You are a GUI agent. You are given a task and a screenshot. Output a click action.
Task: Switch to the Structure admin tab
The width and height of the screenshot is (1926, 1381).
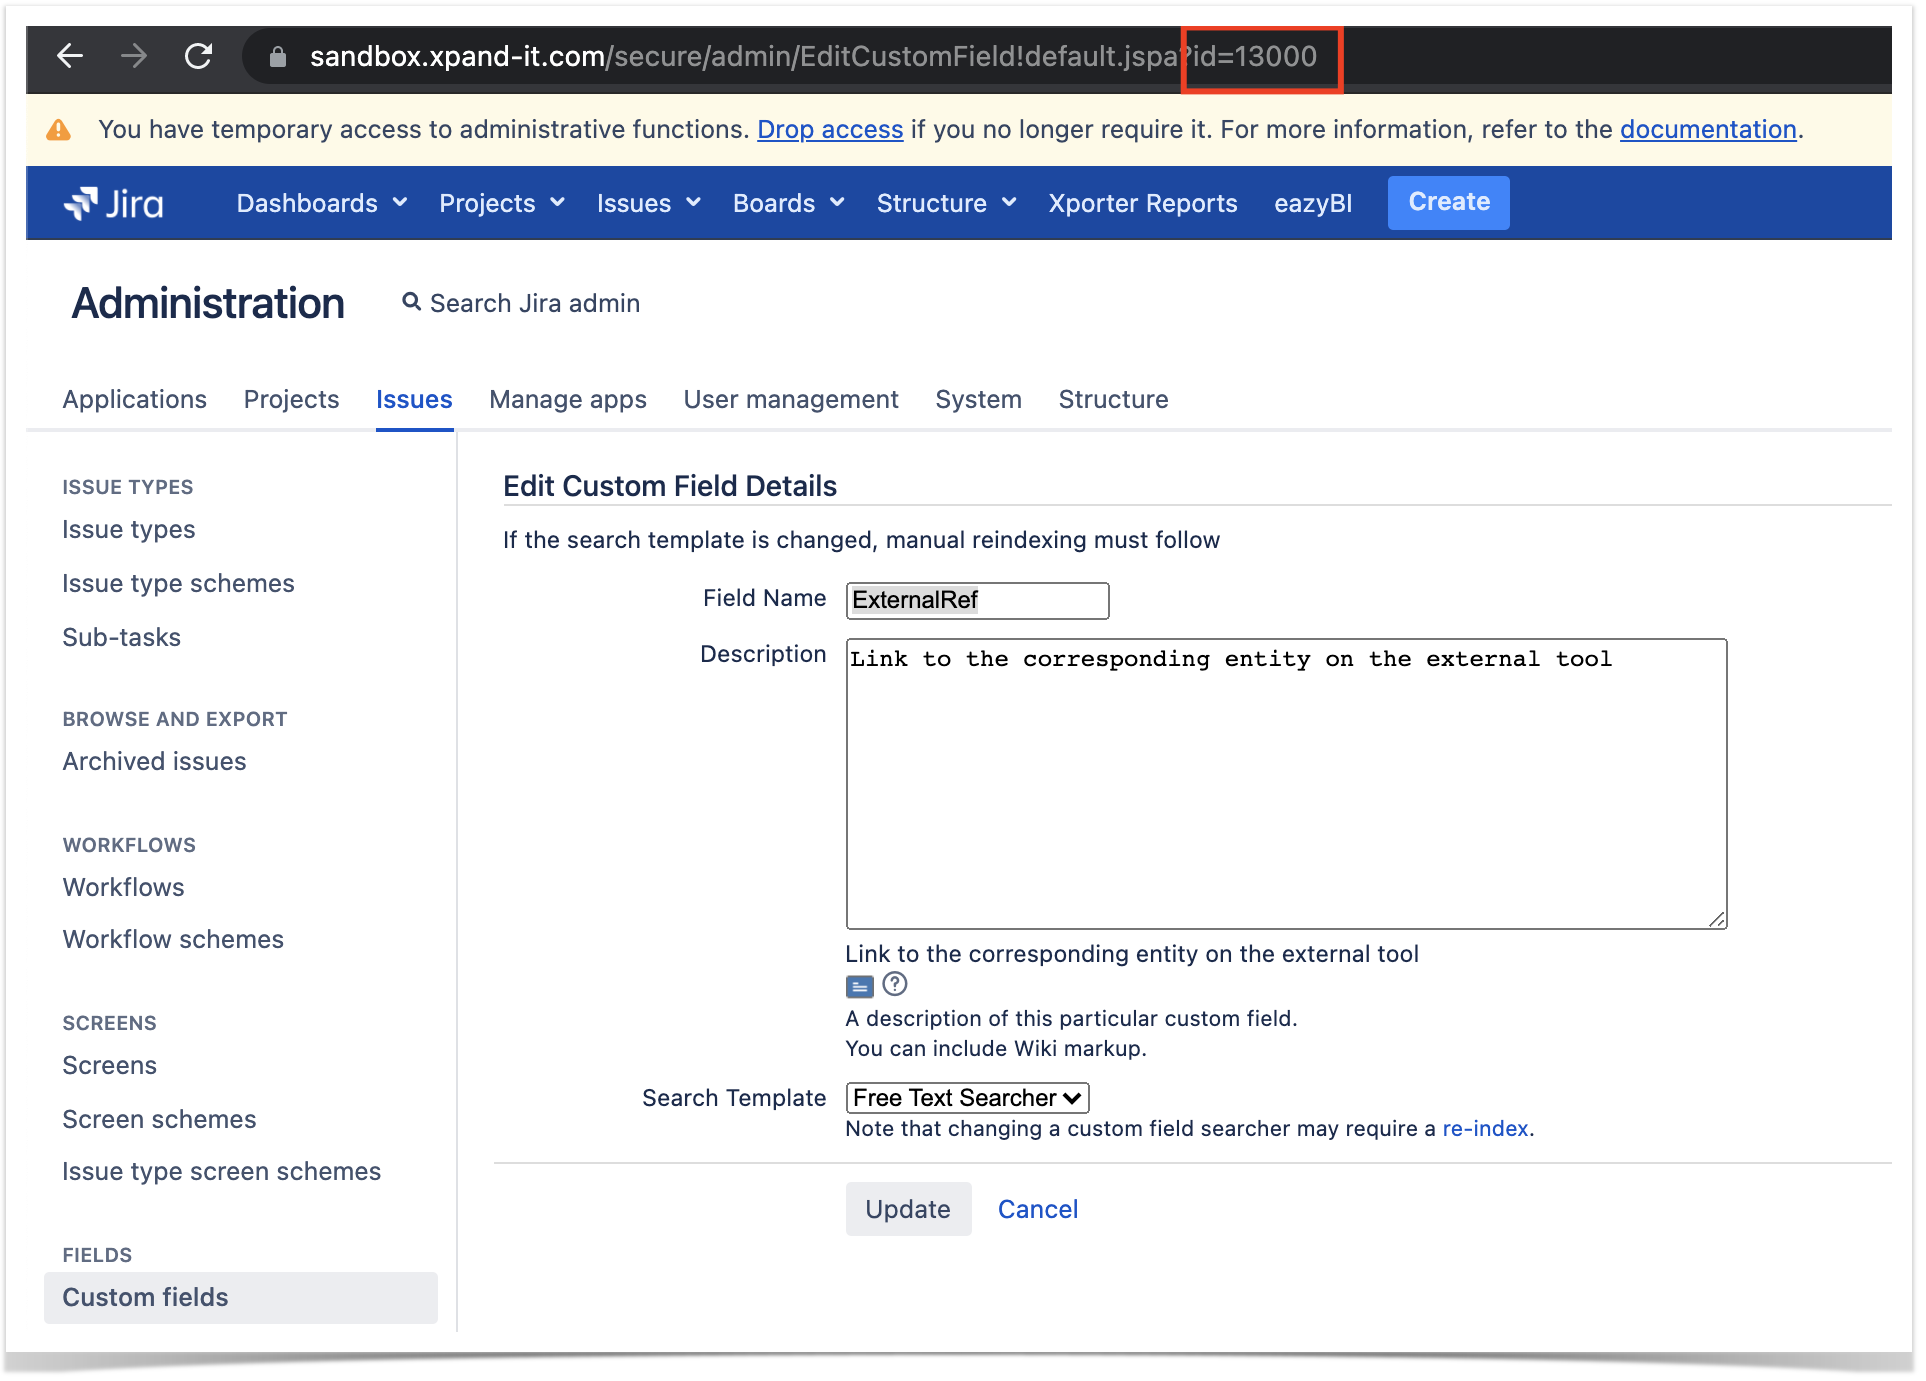click(1113, 399)
